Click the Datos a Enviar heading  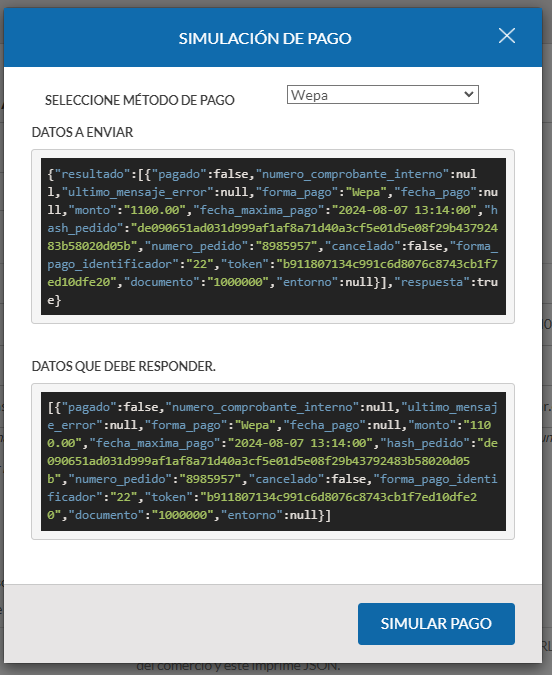pyautogui.click(x=82, y=132)
